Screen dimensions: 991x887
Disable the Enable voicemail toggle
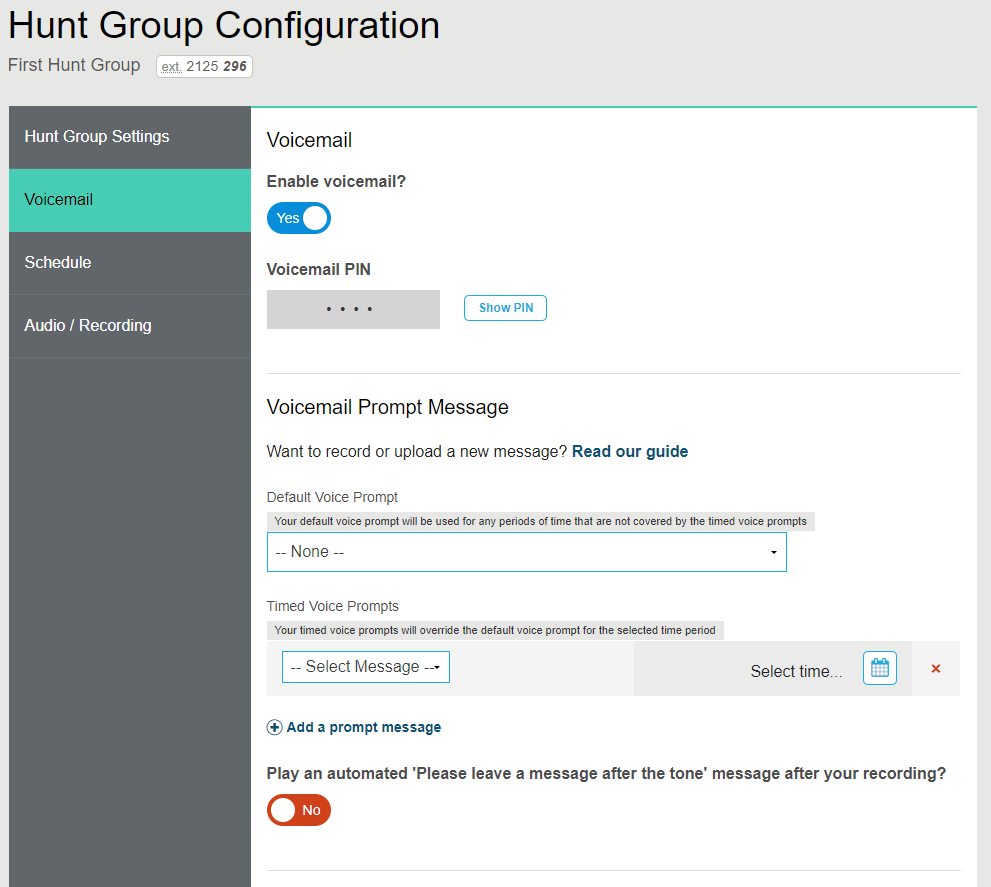tap(298, 218)
